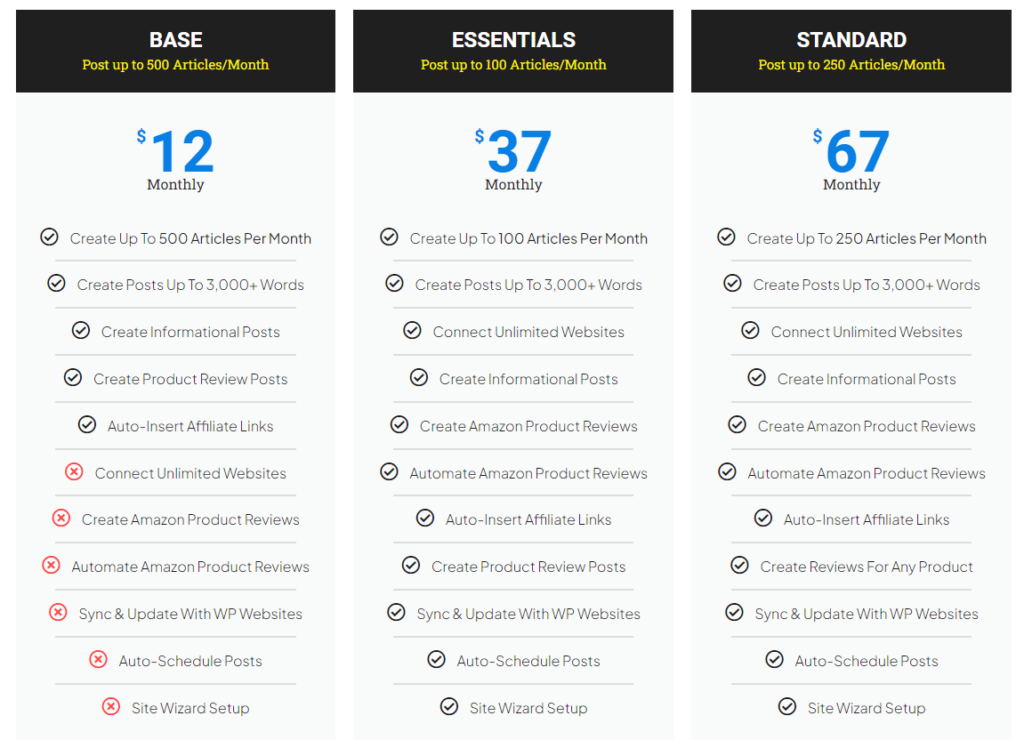
Task: Click checkmark next to Create Reviews For Any Product
Action: pos(739,565)
